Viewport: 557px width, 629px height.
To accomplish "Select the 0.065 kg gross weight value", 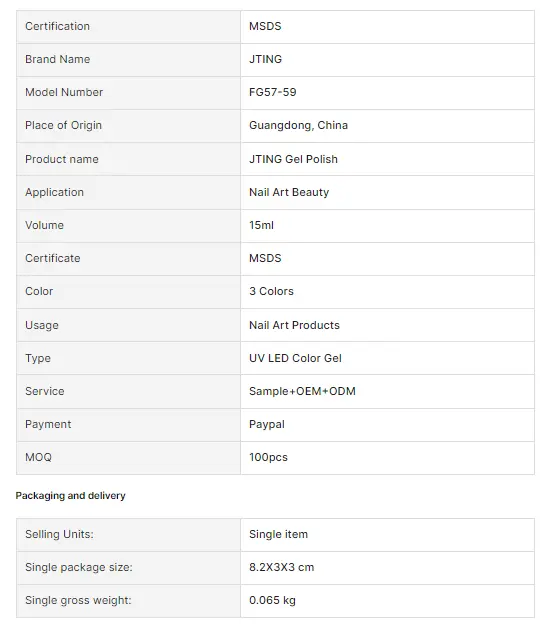I will click(272, 601).
